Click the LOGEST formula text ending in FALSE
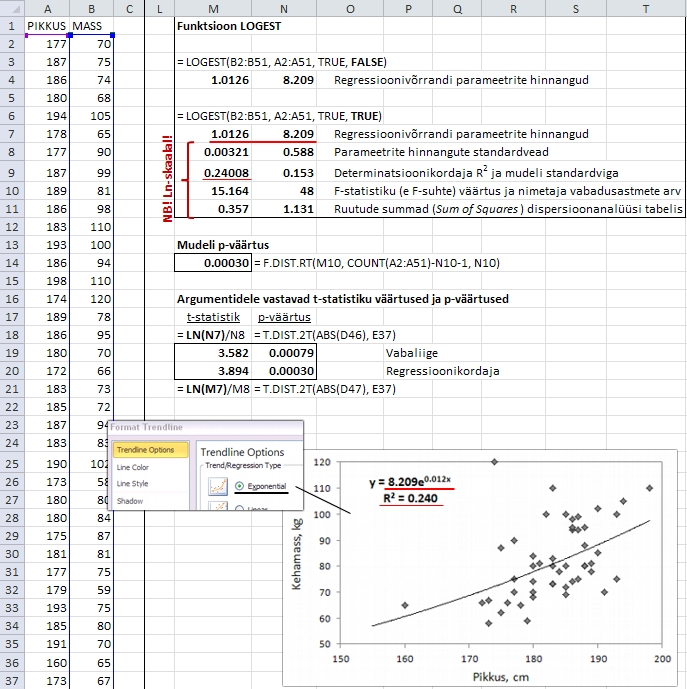Screen dimensions: 687x689 [x=282, y=62]
